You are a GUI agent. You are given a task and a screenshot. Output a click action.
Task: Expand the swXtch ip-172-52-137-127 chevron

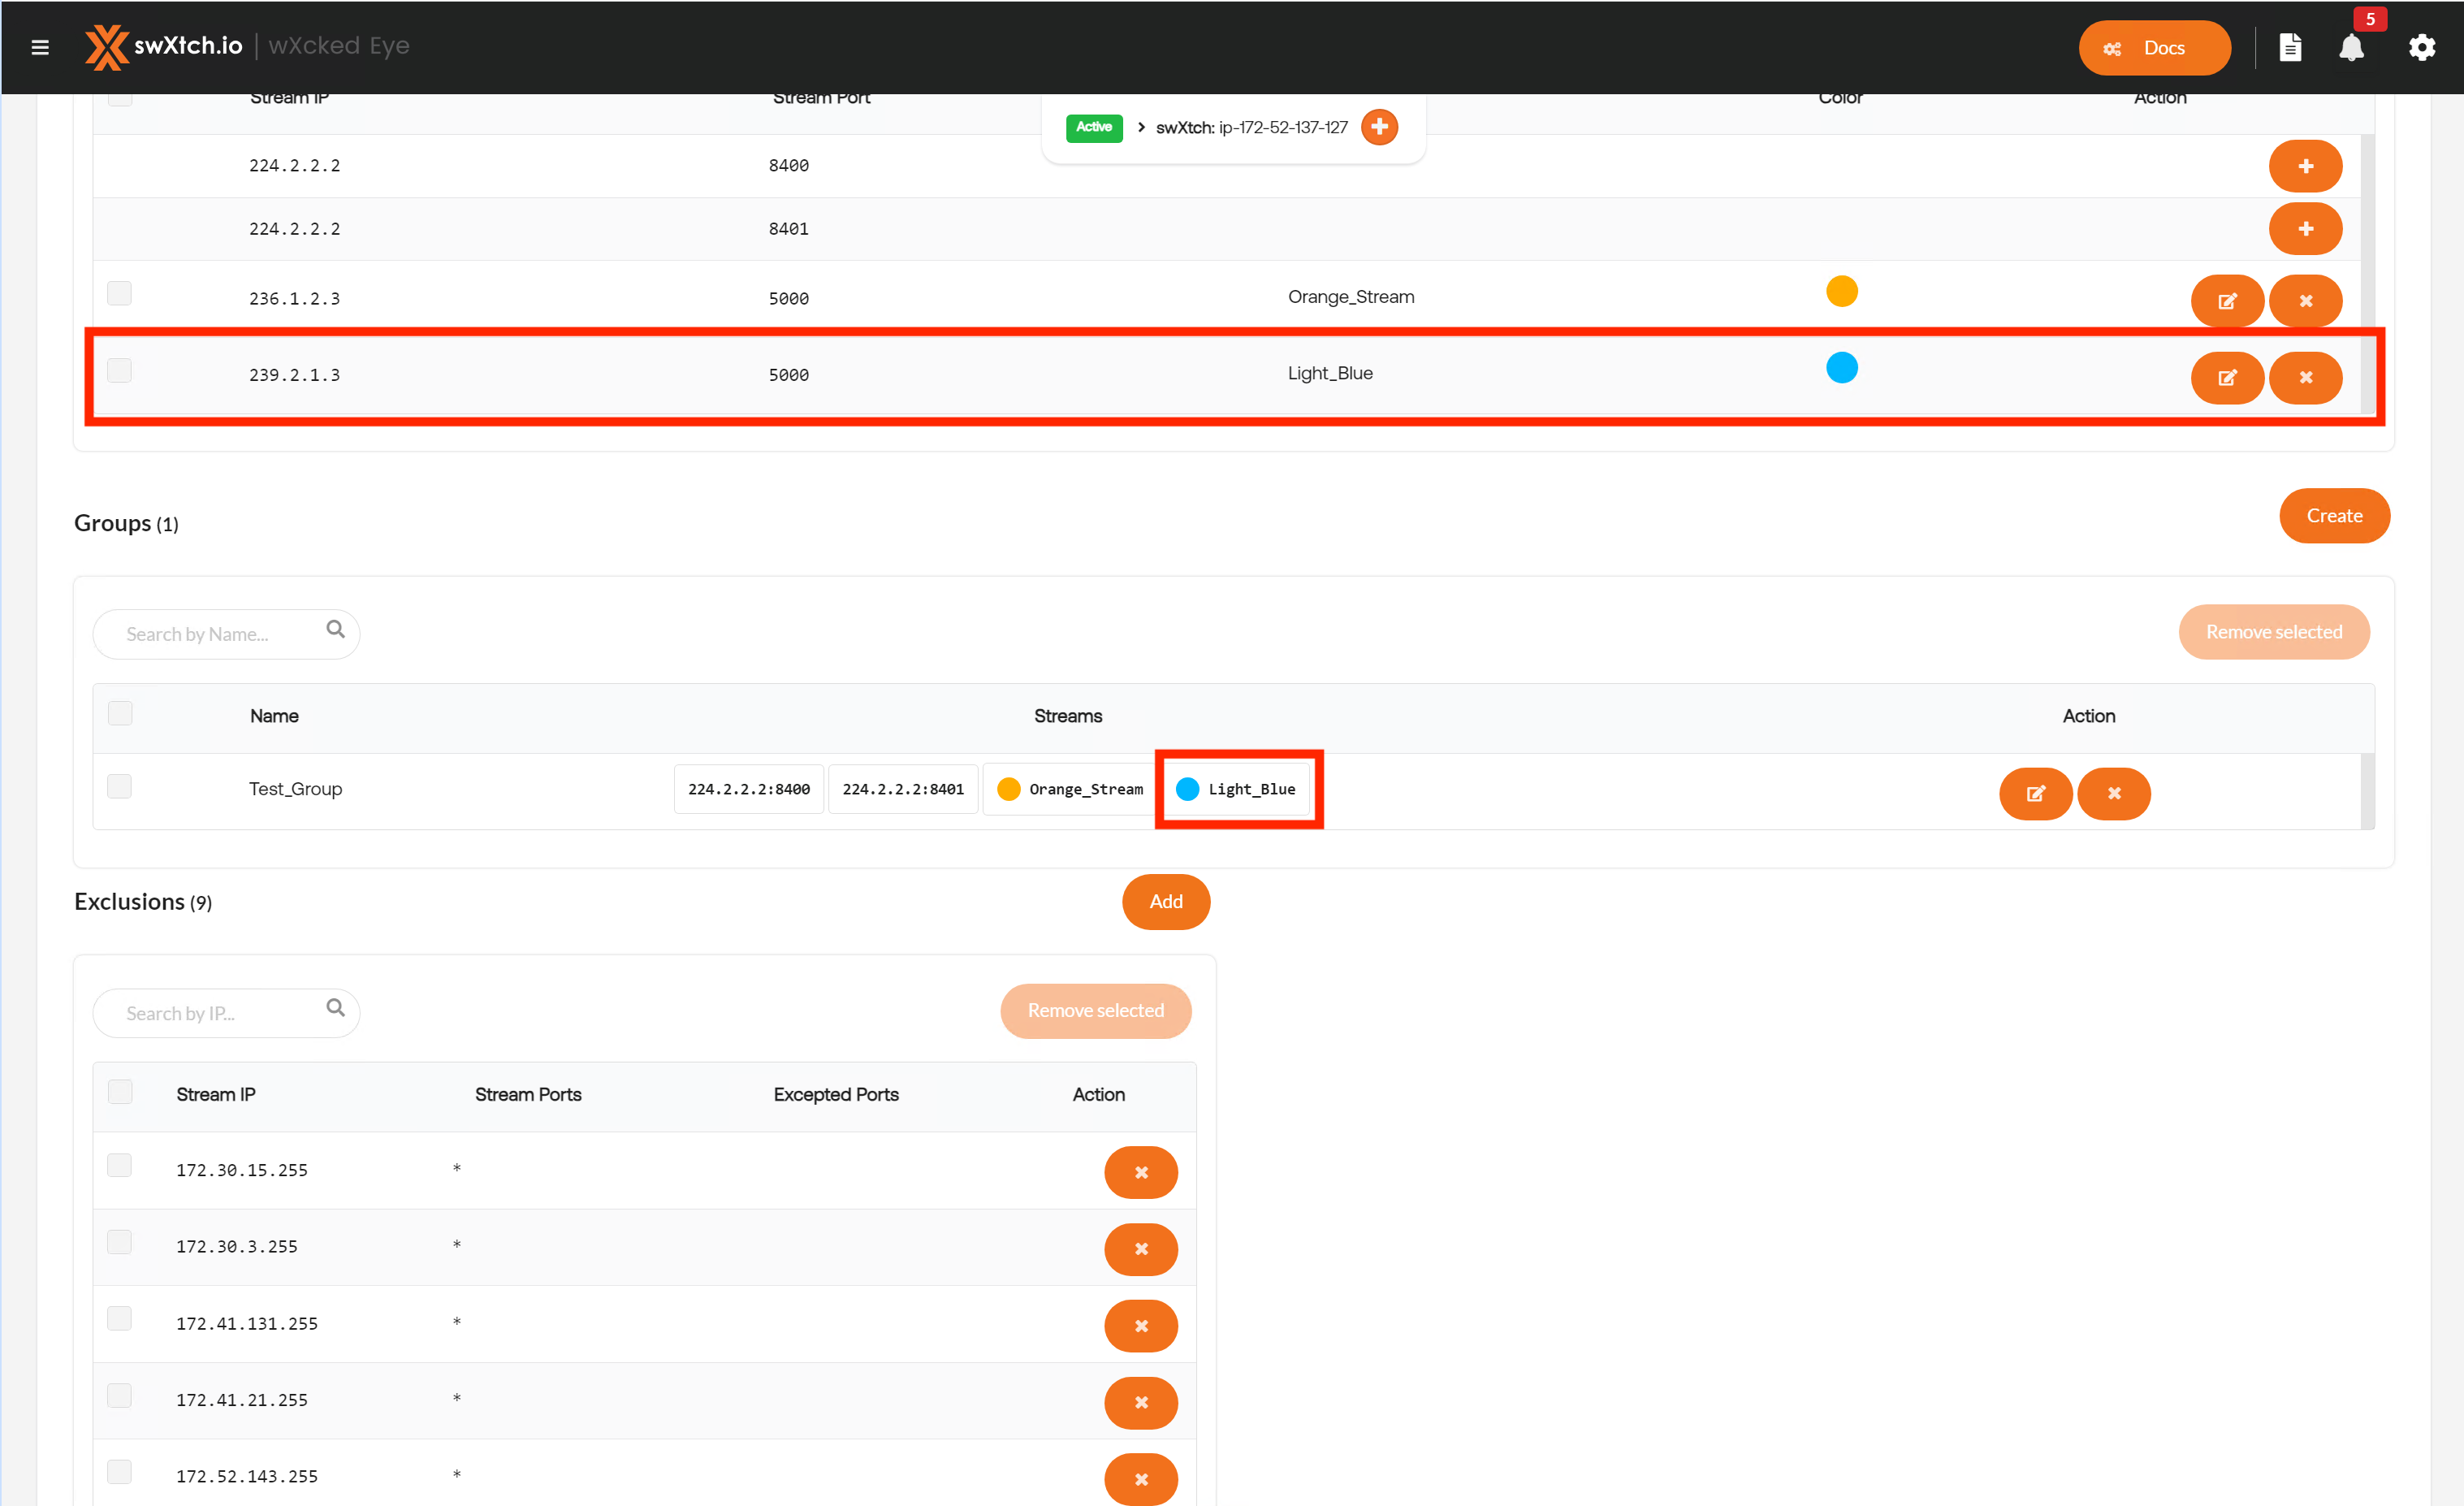pos(1141,127)
